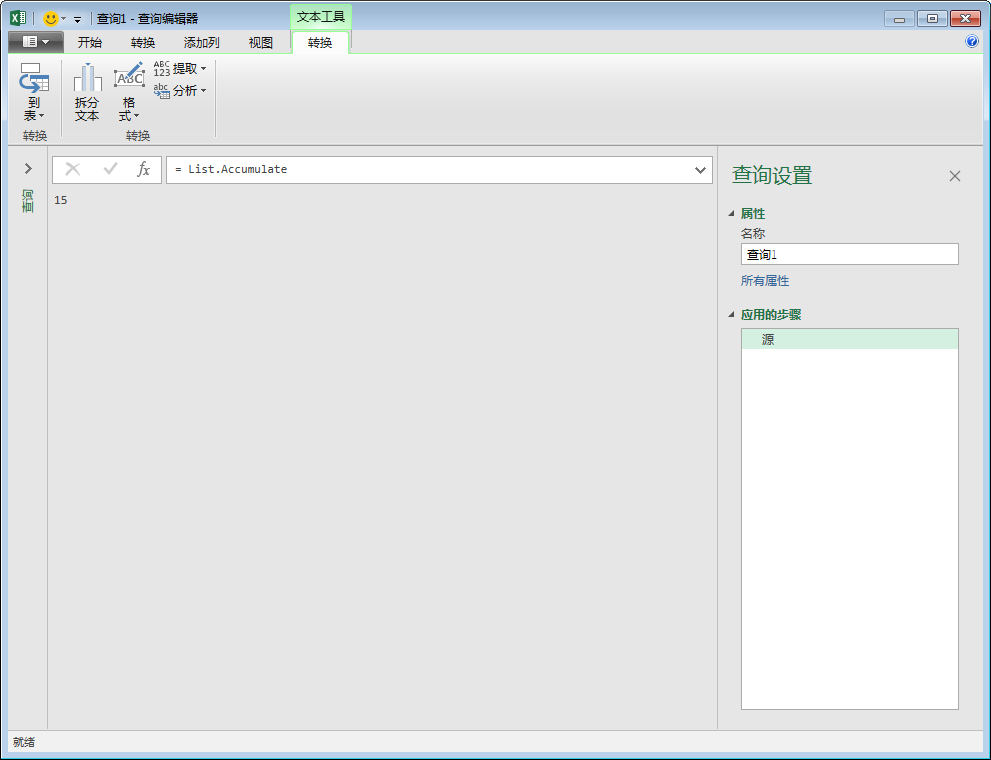The width and height of the screenshot is (991, 760).
Task: Cancel formula edit with the X icon
Action: 73,169
